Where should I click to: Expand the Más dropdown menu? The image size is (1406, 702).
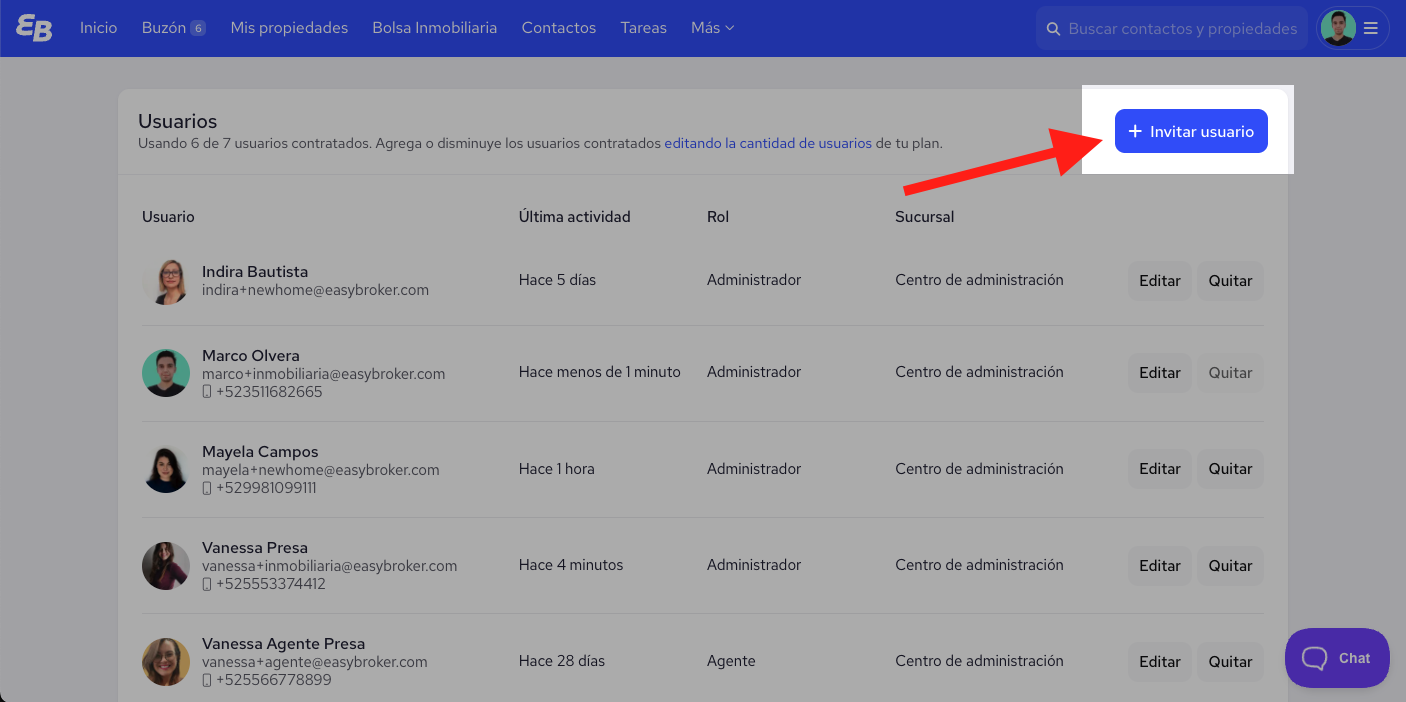point(712,28)
